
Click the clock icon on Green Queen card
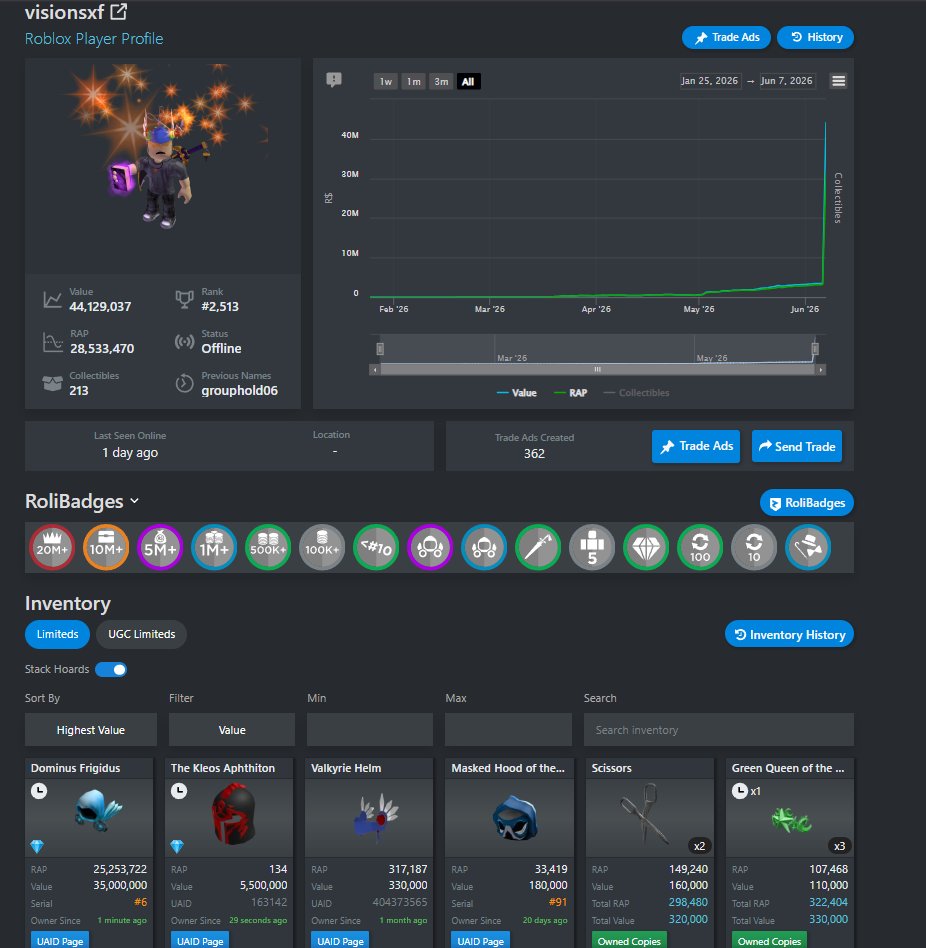[740, 791]
